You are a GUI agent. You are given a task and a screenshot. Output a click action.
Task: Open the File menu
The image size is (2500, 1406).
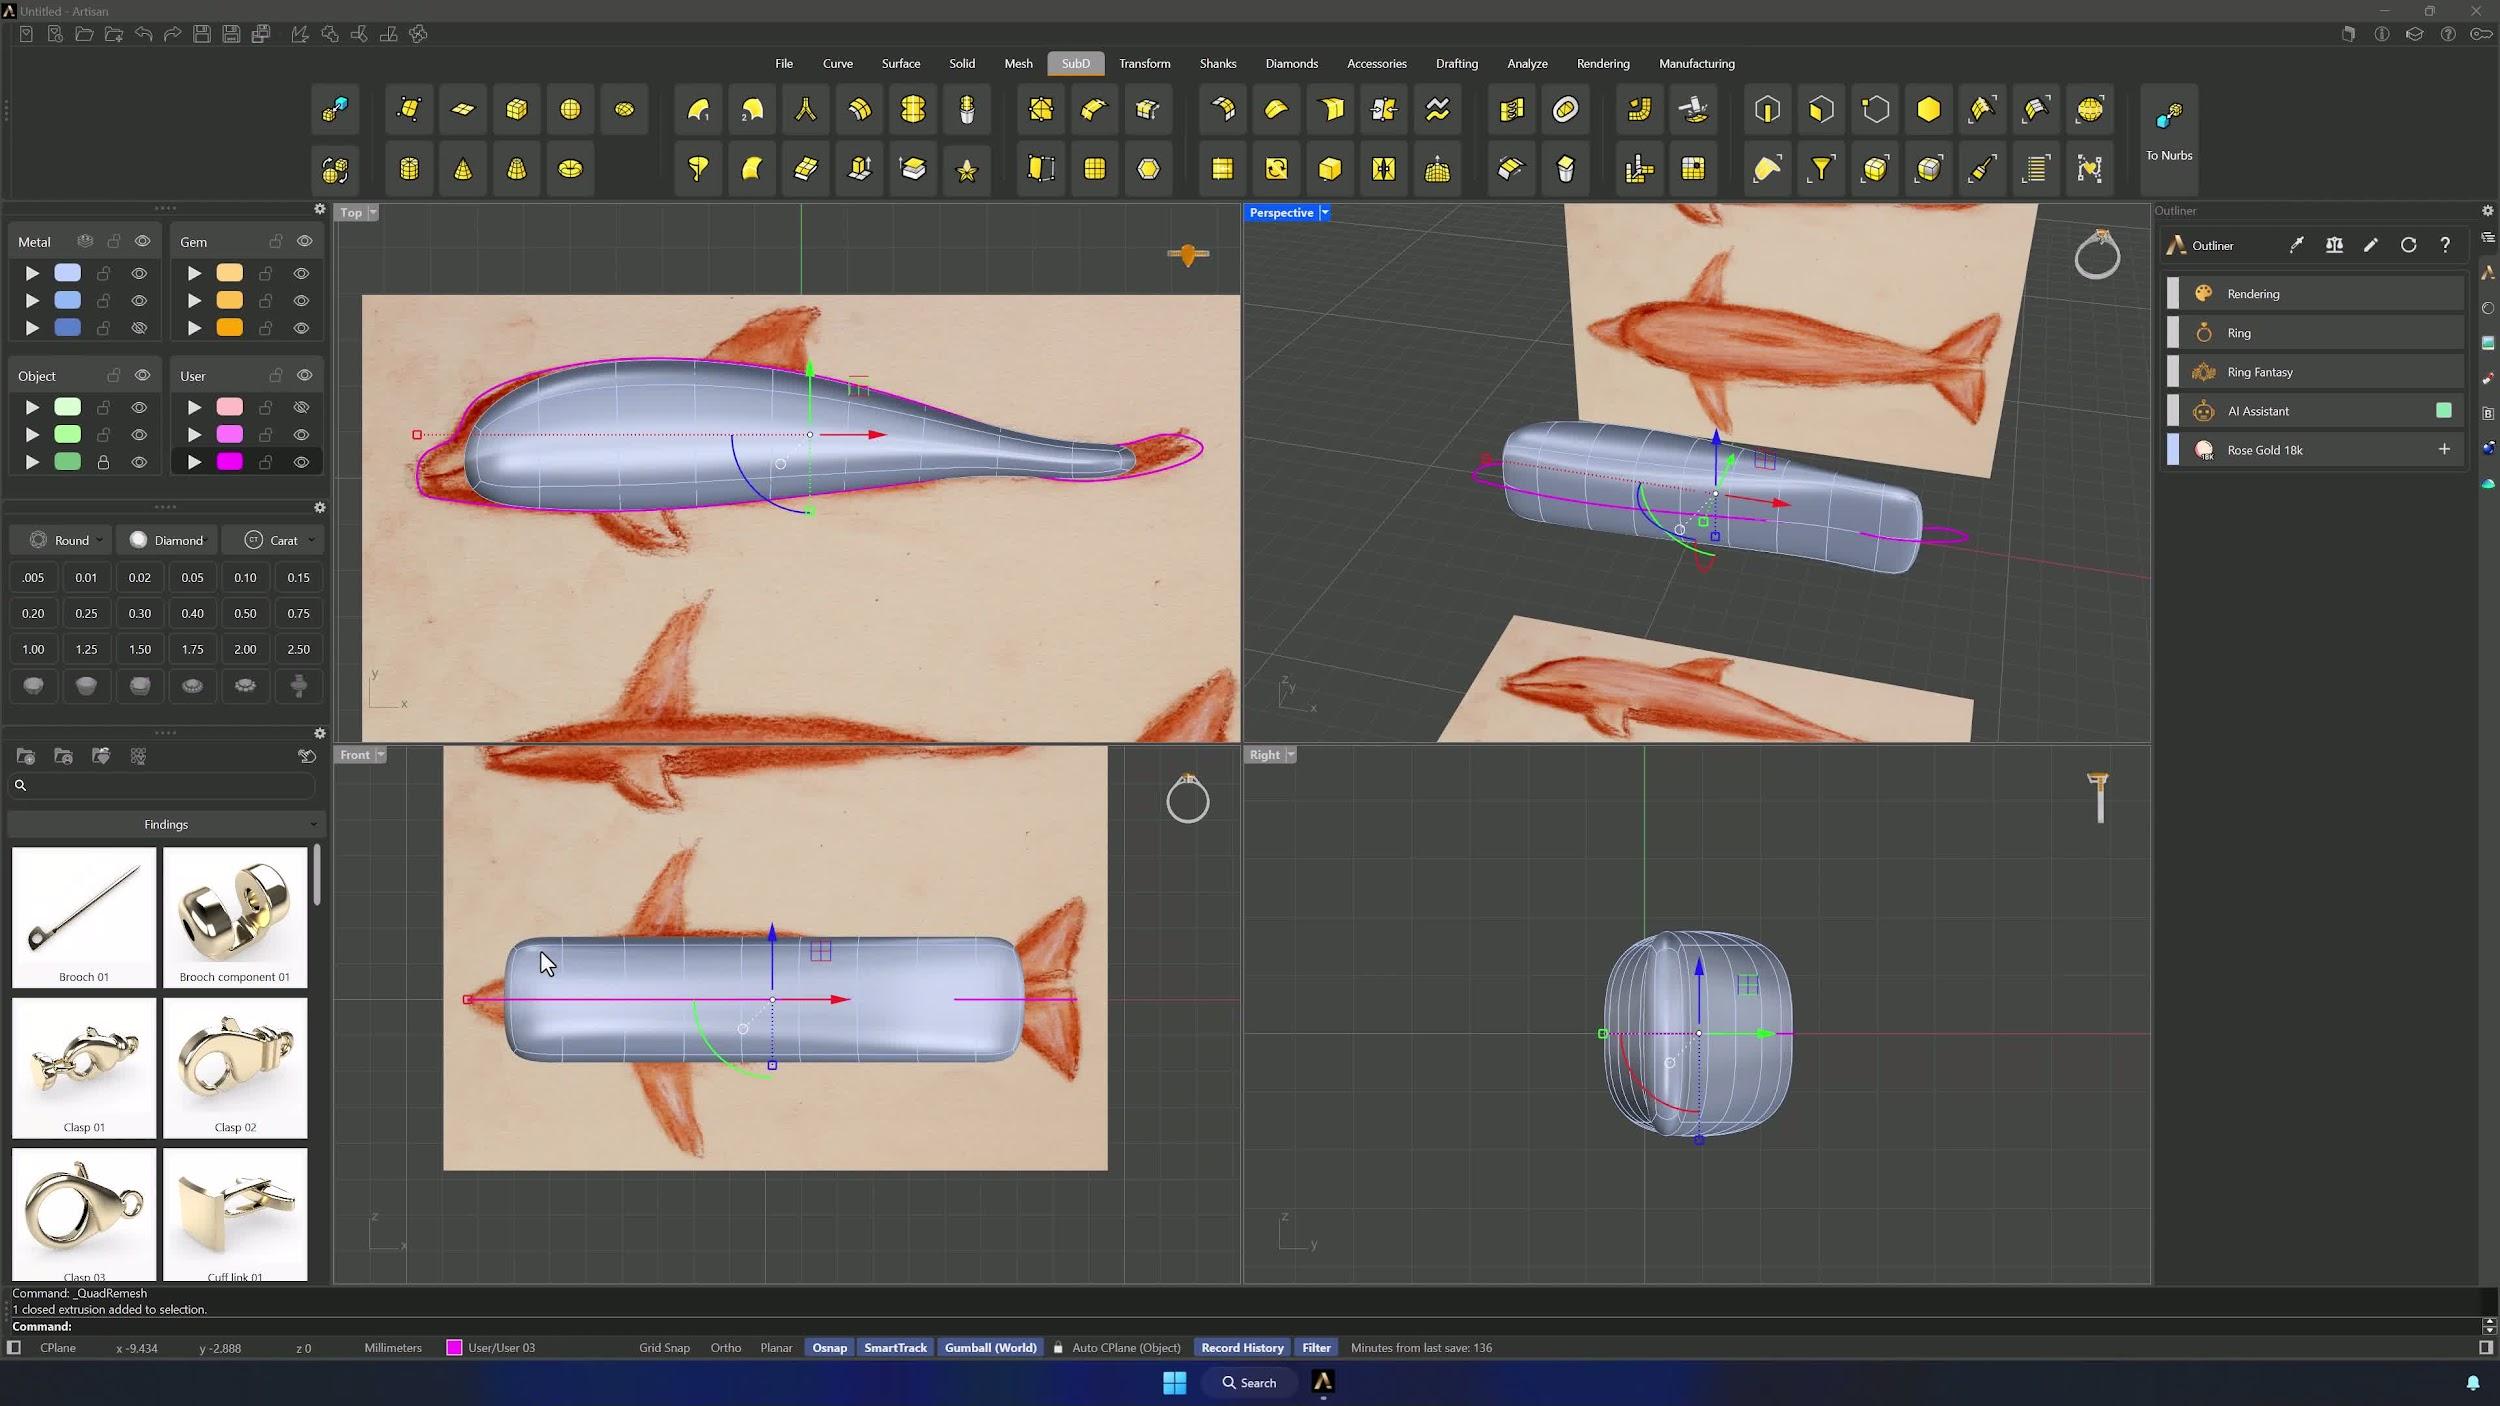pyautogui.click(x=784, y=63)
